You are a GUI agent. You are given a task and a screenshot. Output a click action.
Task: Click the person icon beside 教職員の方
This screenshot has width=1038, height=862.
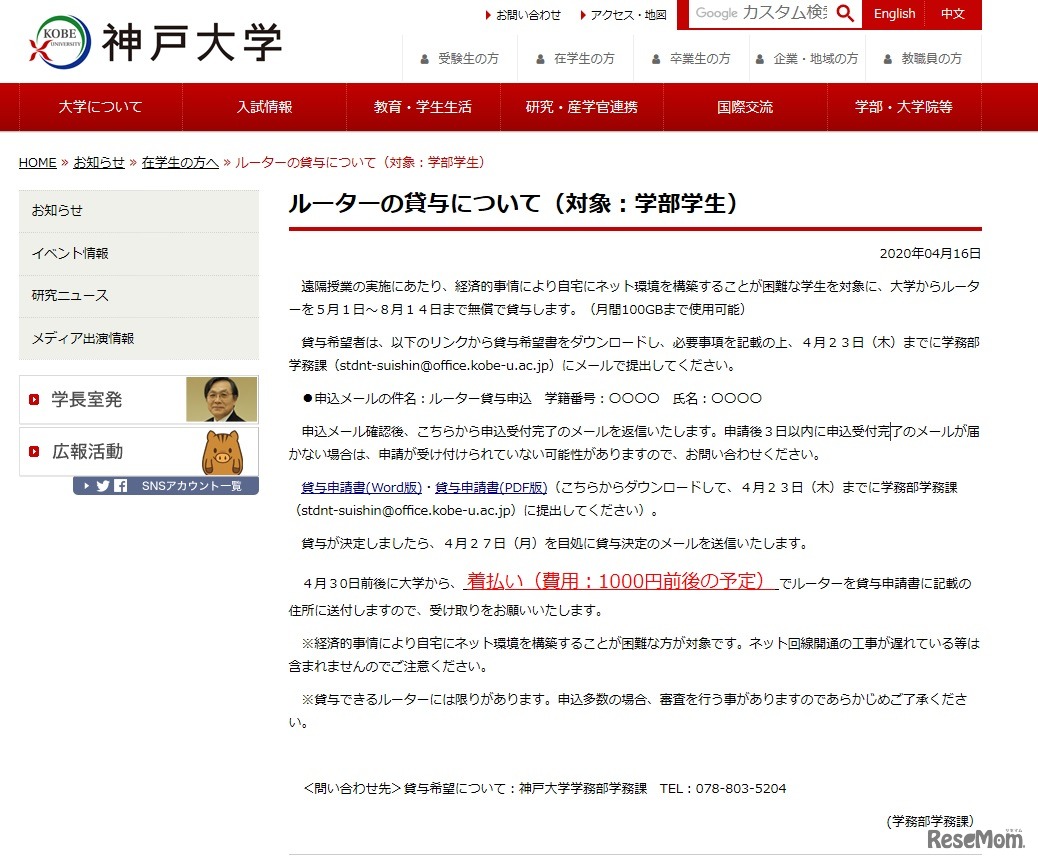tap(888, 57)
